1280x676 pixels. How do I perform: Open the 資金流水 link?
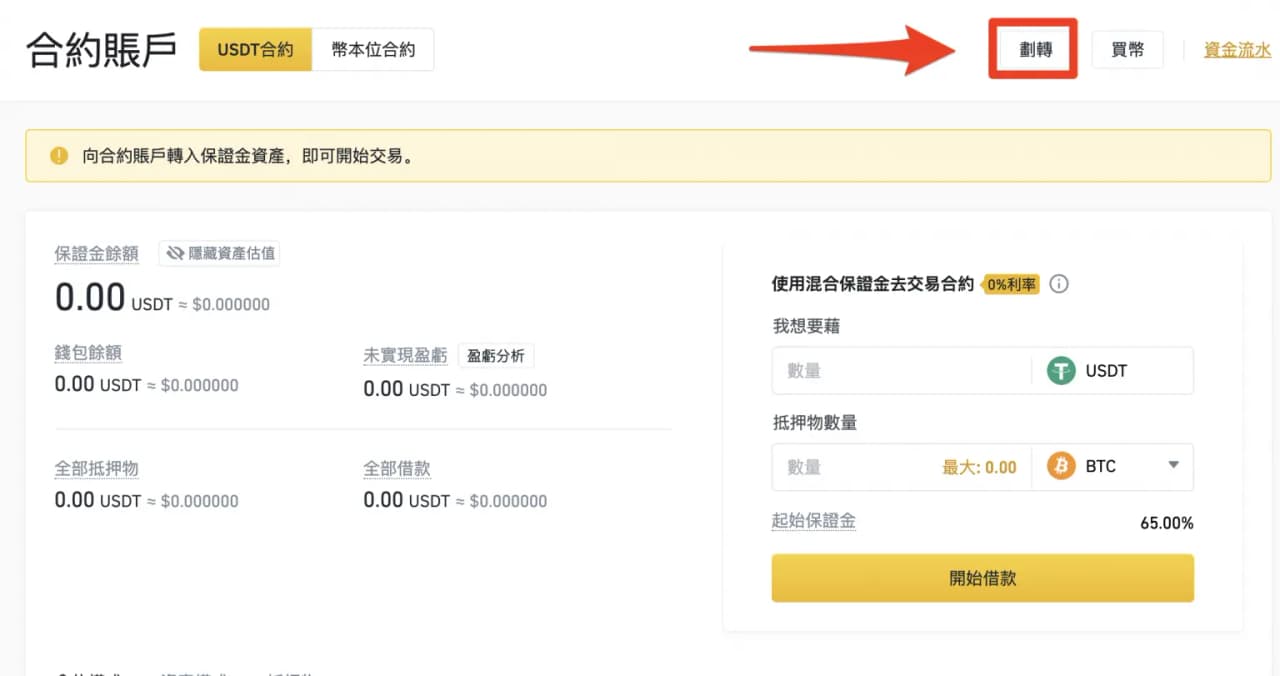click(1237, 49)
